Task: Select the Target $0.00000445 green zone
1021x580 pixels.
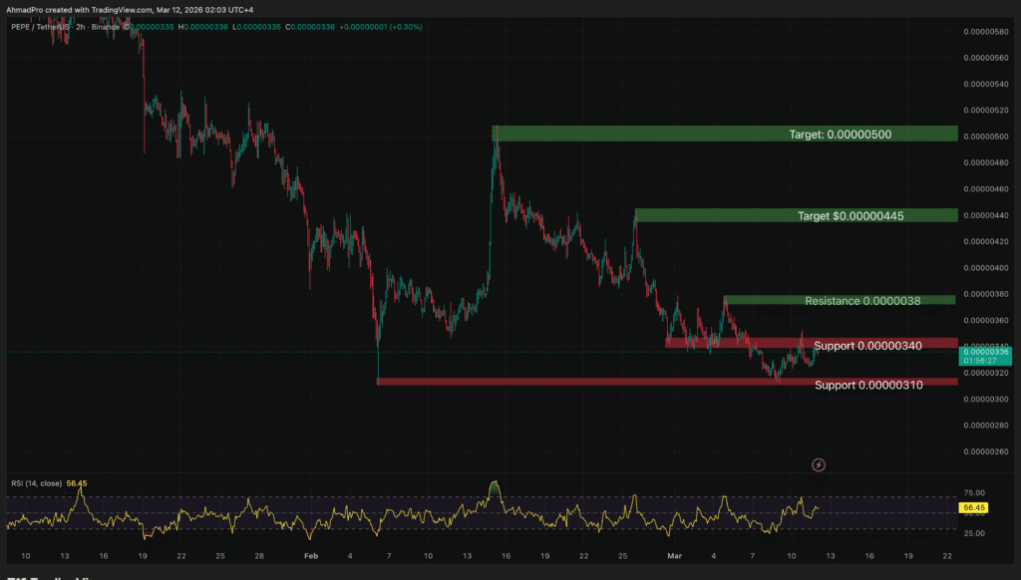Action: (x=795, y=215)
